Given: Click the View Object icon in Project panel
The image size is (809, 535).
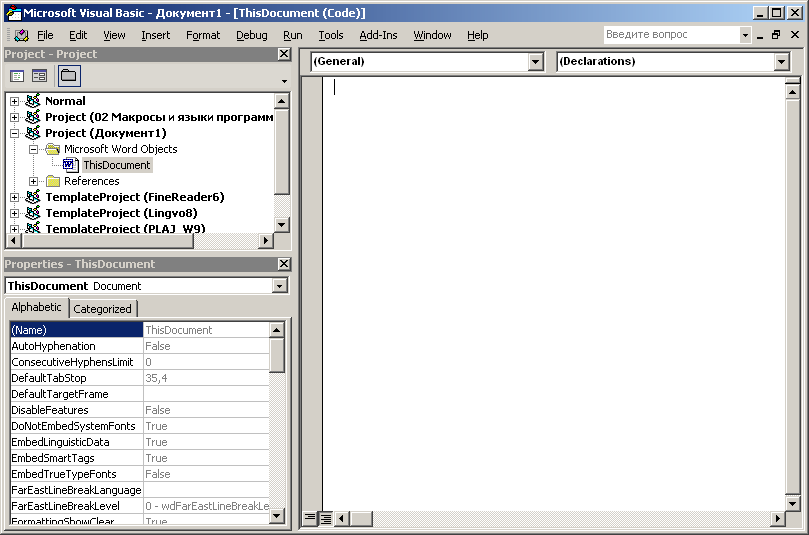Looking at the screenshot, I should 39,76.
